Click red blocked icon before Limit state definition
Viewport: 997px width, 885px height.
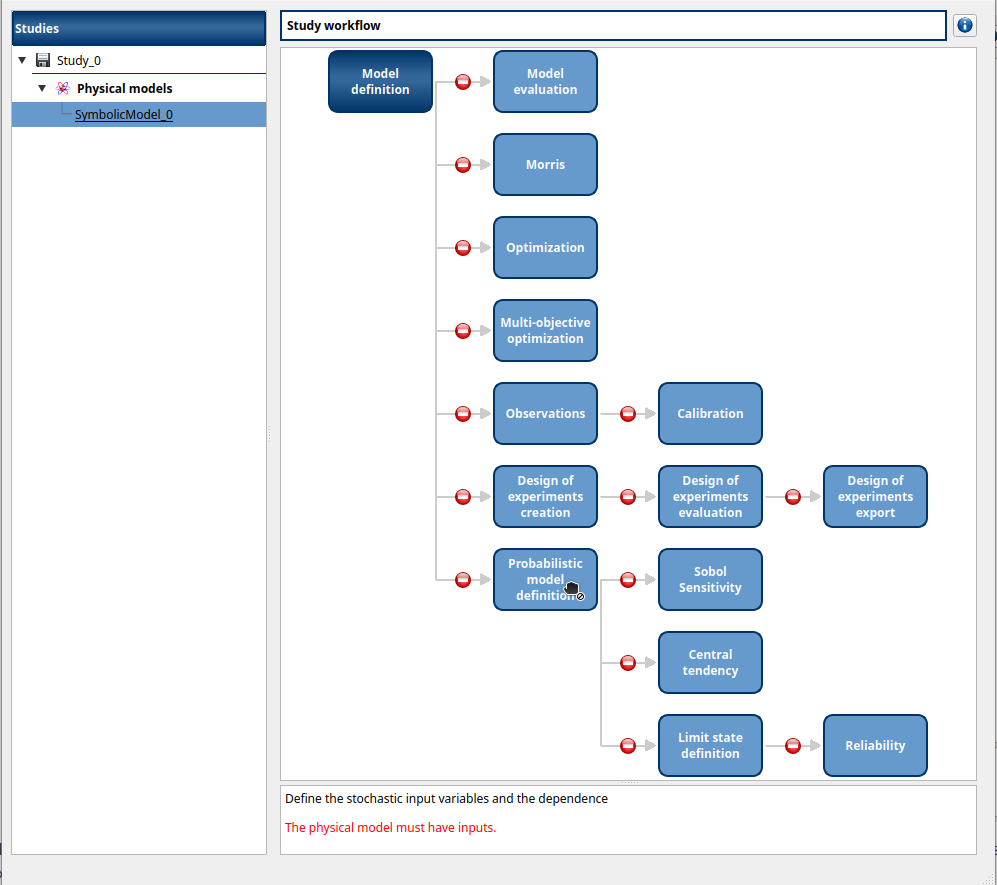[628, 746]
